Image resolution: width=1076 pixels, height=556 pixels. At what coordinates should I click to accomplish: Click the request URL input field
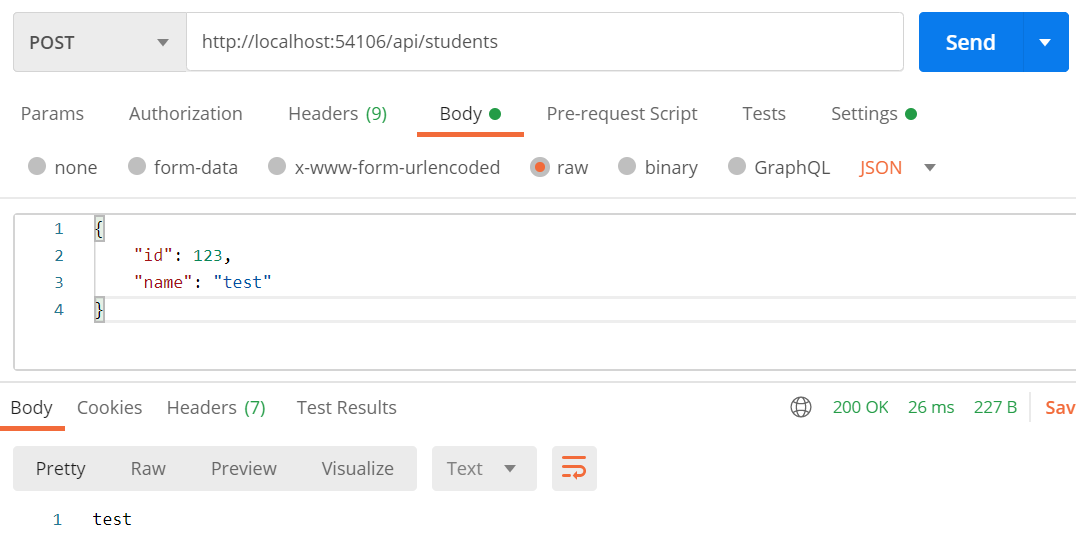[545, 42]
